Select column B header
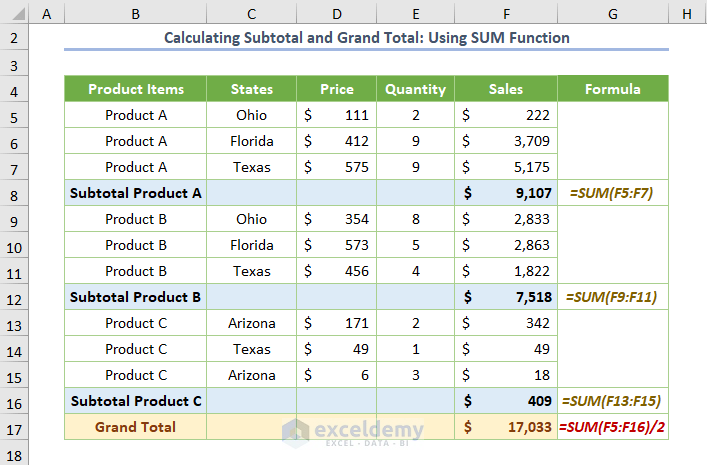Screen dimensions: 707x465 point(136,13)
